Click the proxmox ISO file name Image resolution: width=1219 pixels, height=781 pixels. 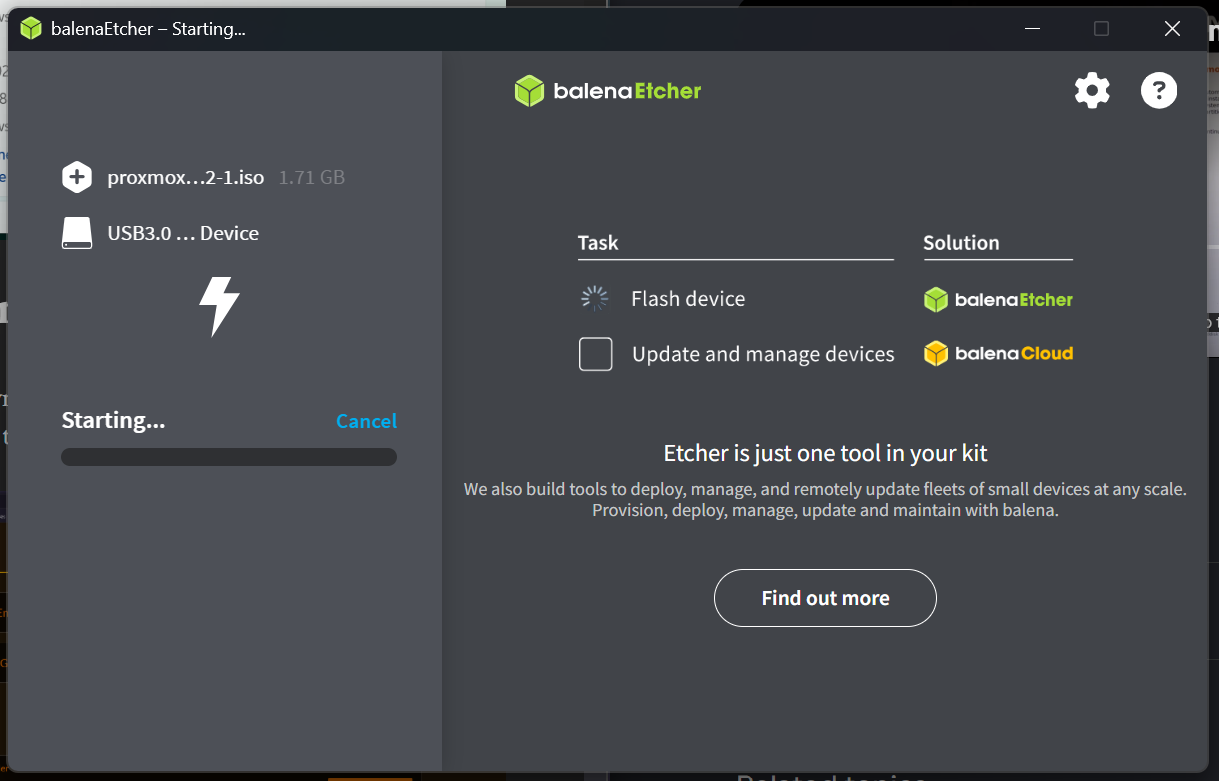coord(186,177)
